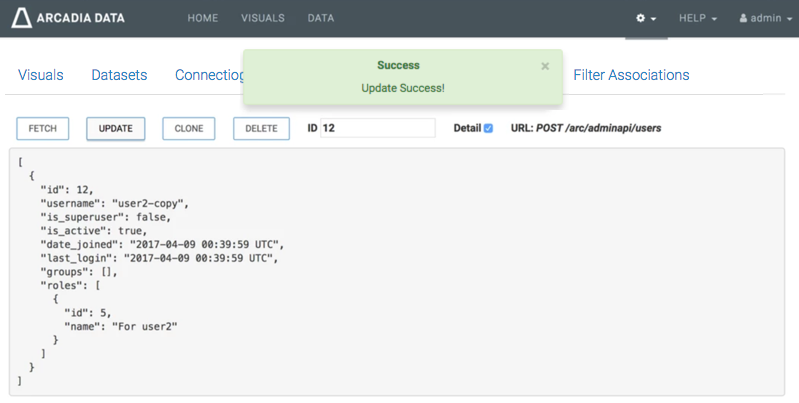Select DATA in the top navigation

321,18
